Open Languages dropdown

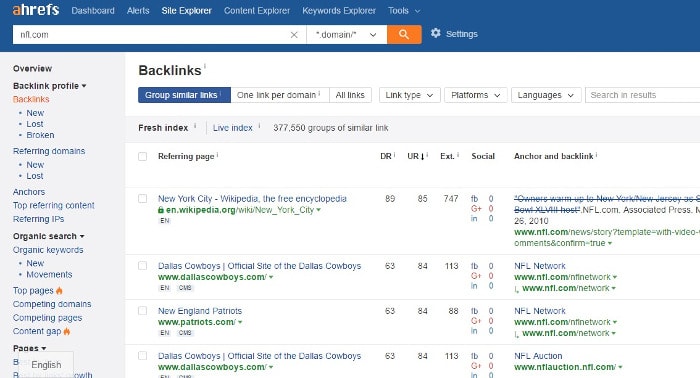(546, 95)
